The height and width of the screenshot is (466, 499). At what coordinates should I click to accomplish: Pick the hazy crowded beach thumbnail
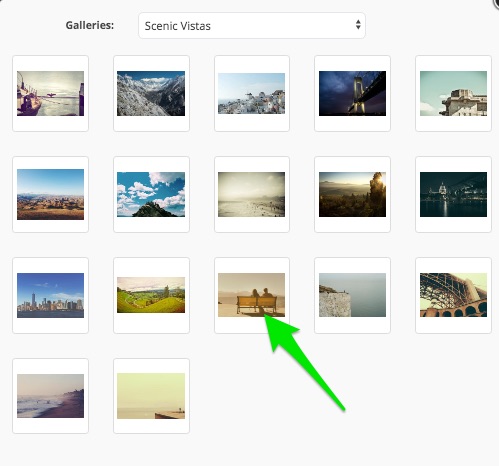pyautogui.click(x=252, y=194)
